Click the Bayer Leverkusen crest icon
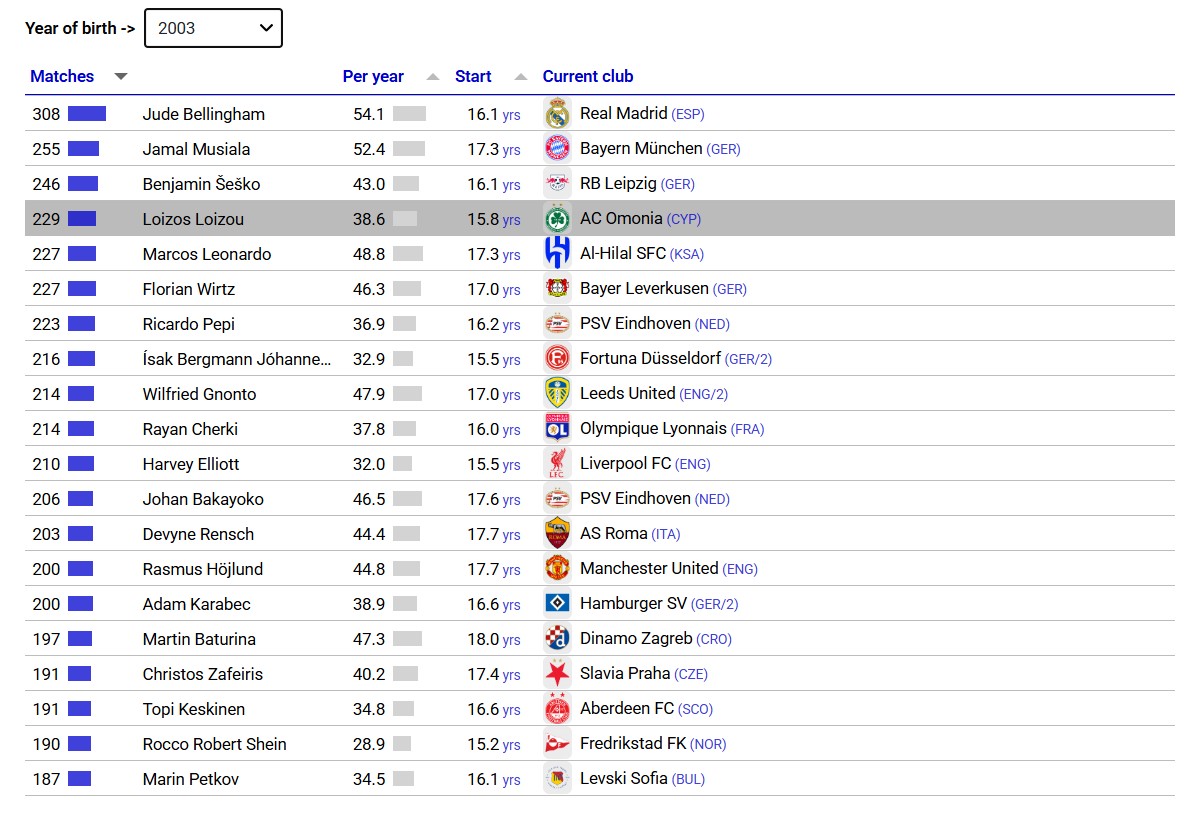 (558, 288)
